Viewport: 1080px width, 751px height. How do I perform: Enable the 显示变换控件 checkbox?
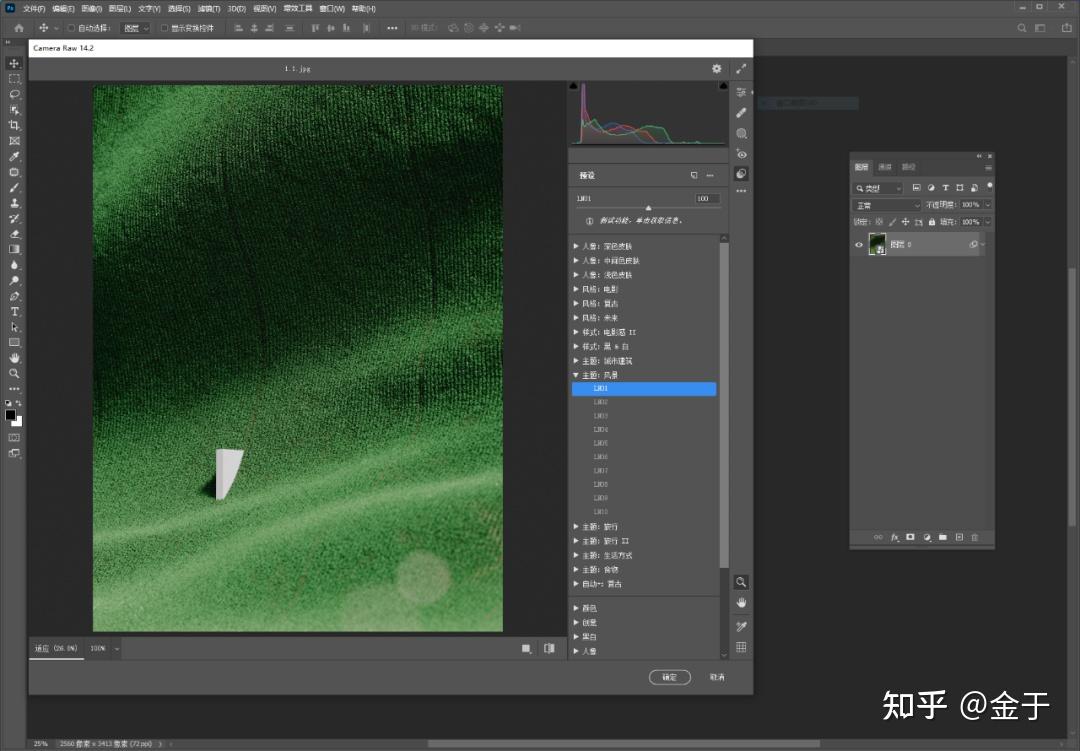pyautogui.click(x=164, y=28)
